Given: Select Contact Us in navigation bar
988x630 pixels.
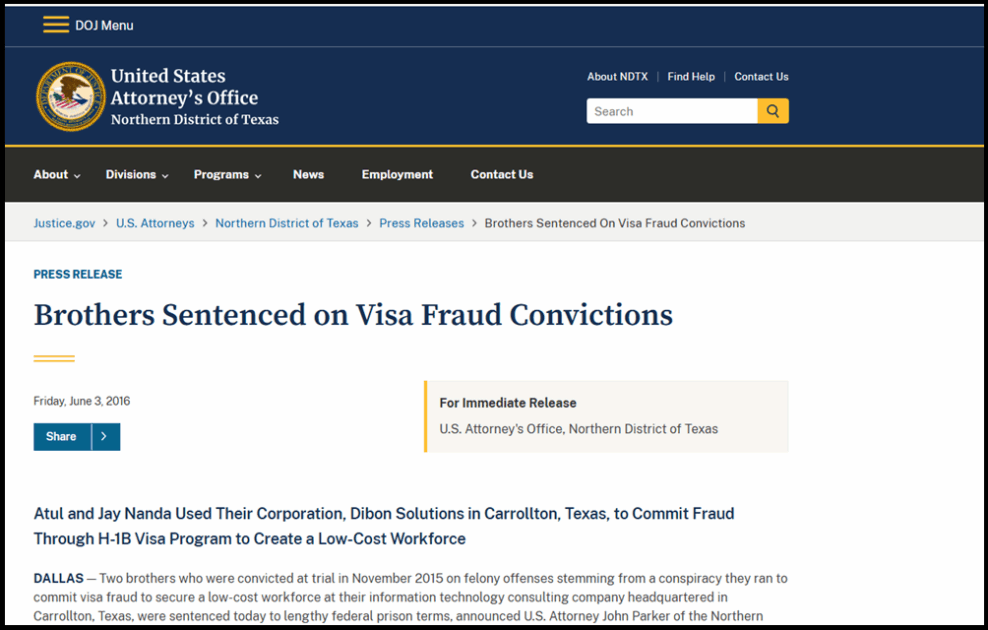Looking at the screenshot, I should (x=502, y=175).
